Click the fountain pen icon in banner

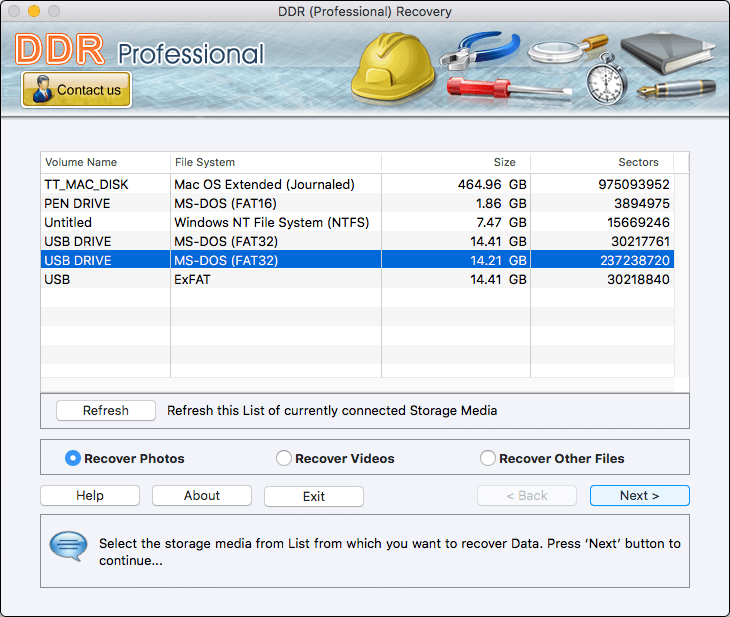click(676, 88)
